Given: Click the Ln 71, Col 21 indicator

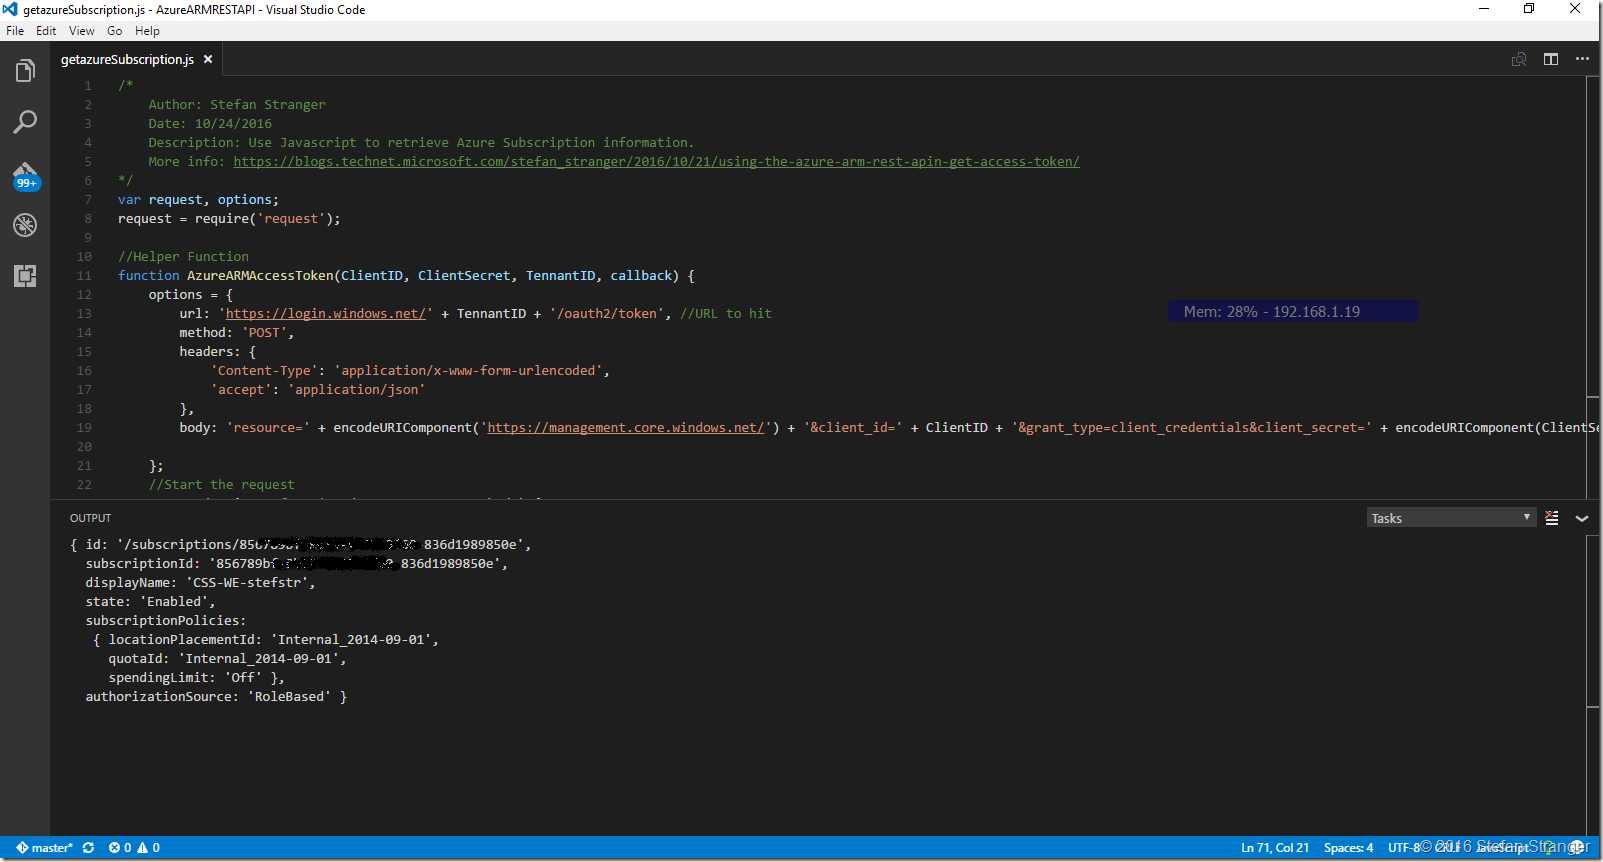Looking at the screenshot, I should pos(1275,848).
